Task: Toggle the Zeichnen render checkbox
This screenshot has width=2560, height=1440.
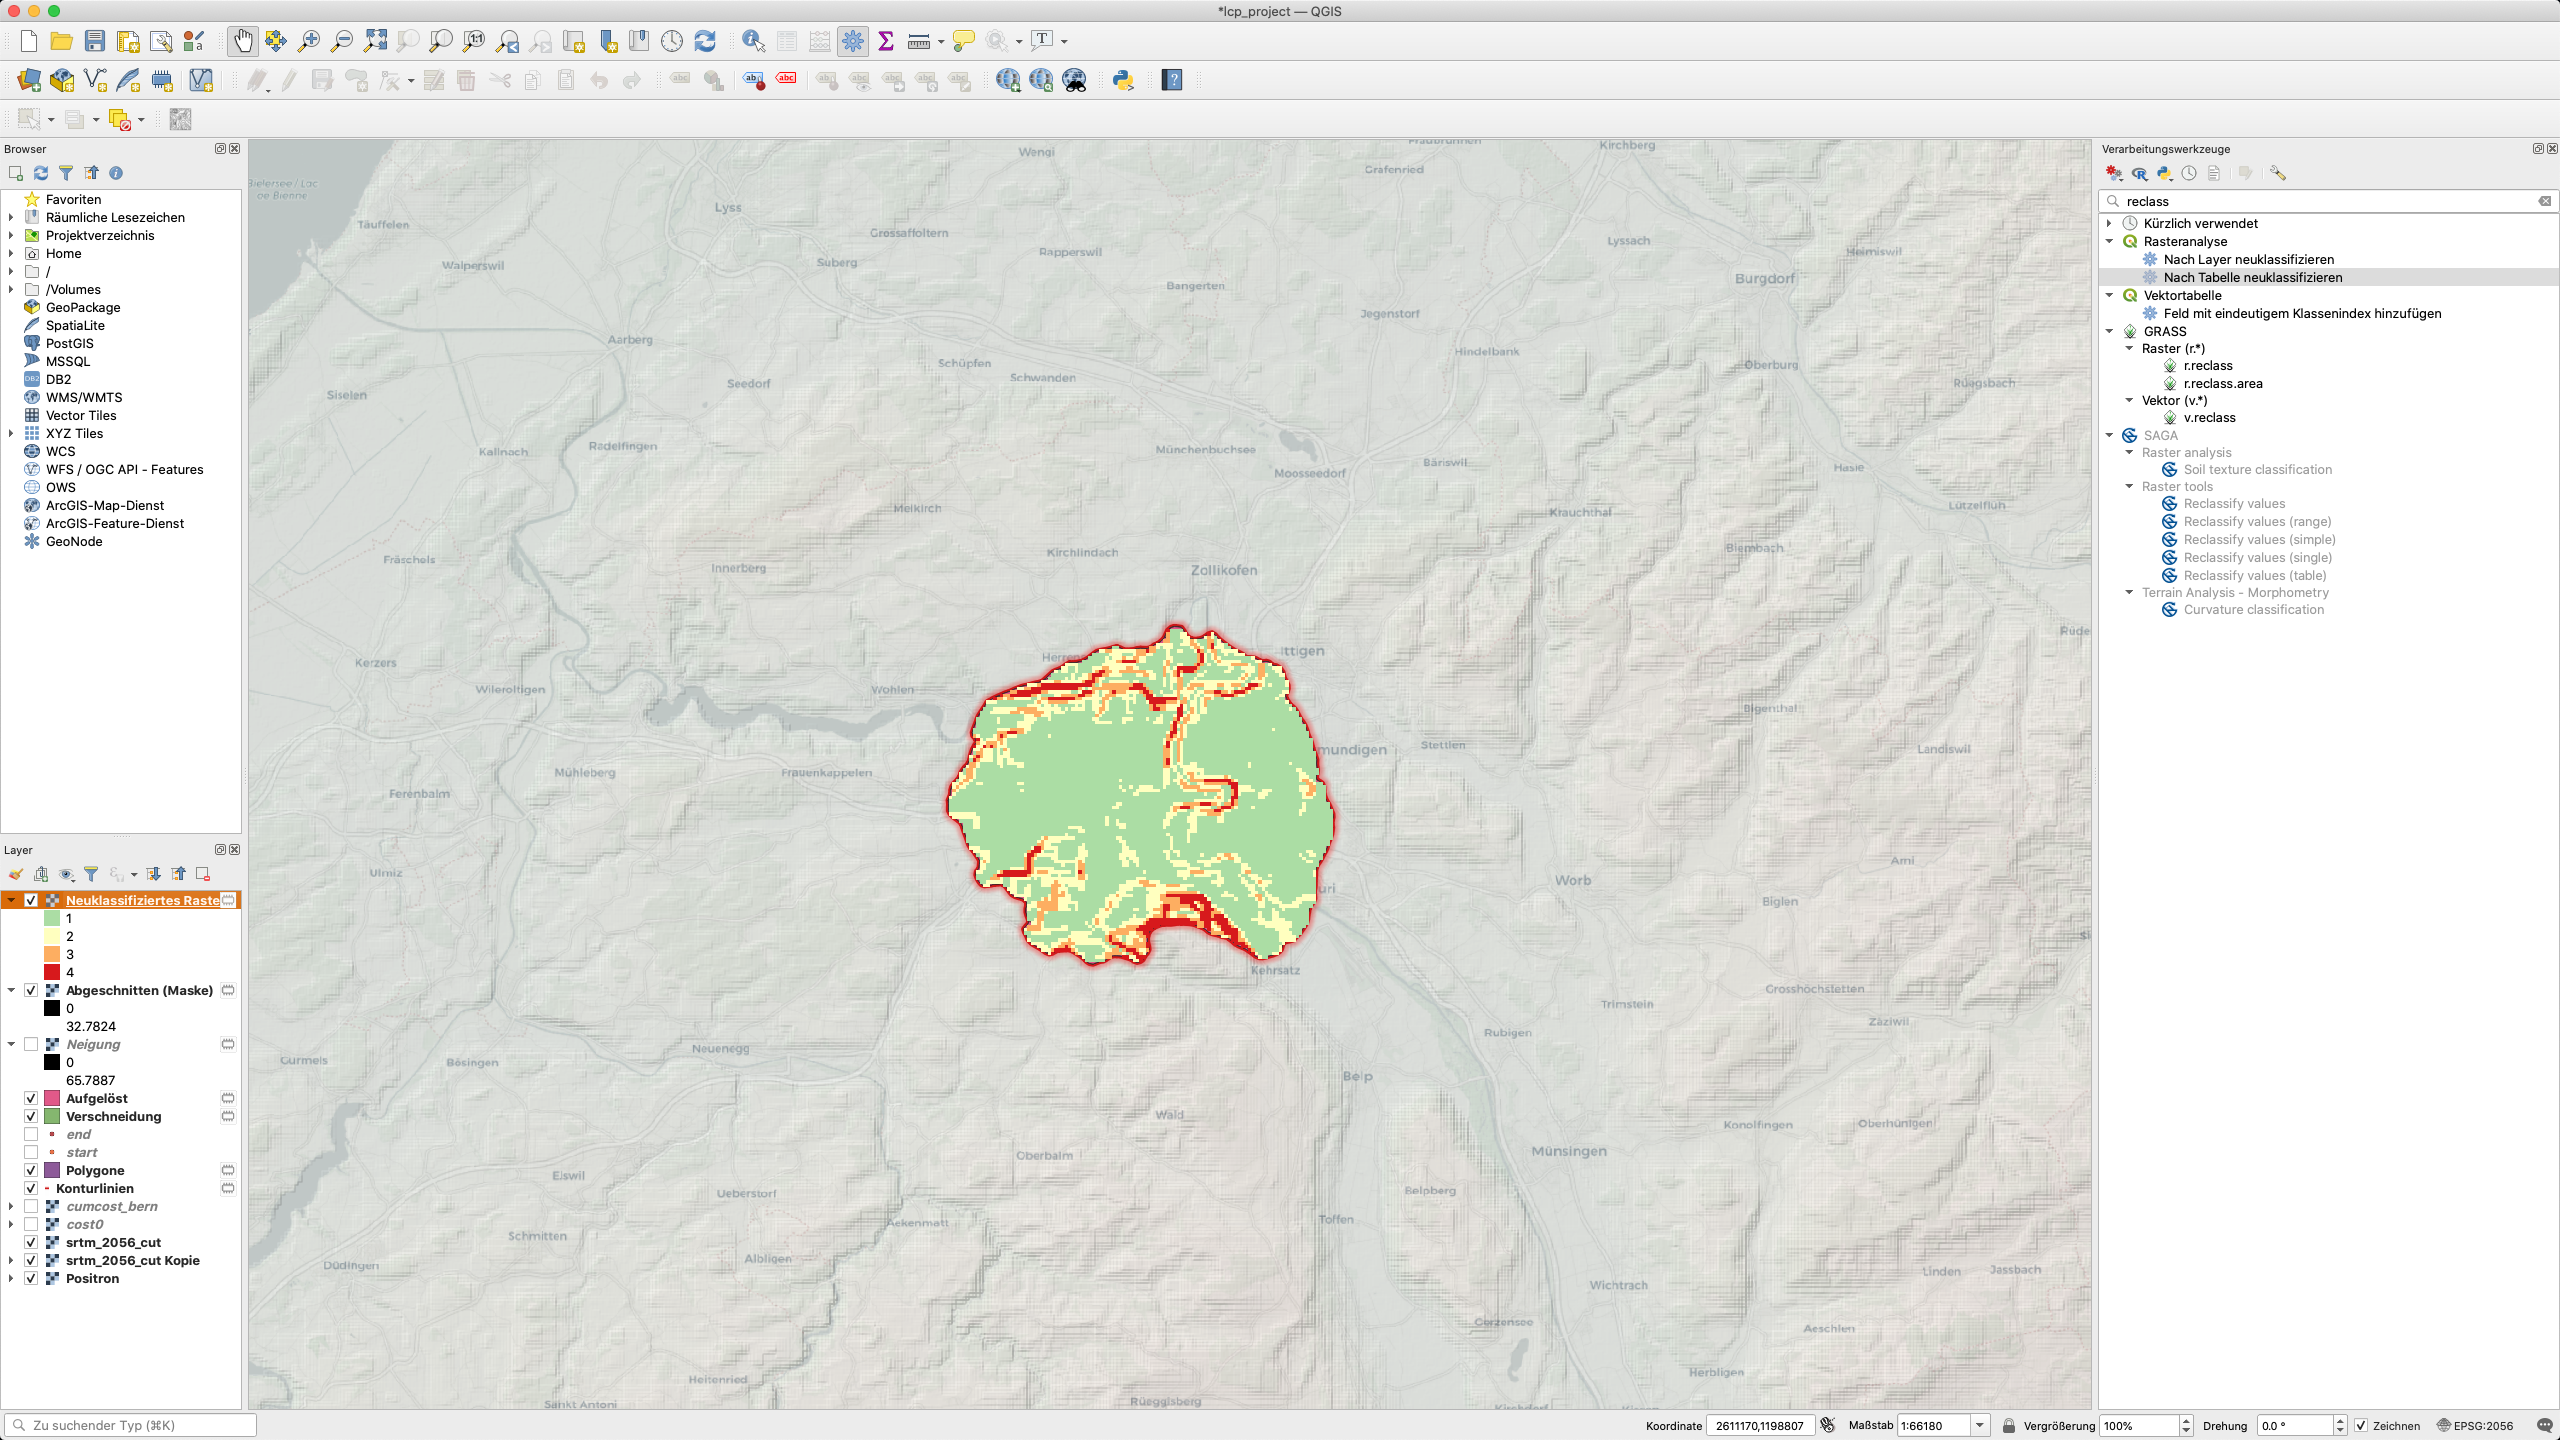Action: 2361,1426
